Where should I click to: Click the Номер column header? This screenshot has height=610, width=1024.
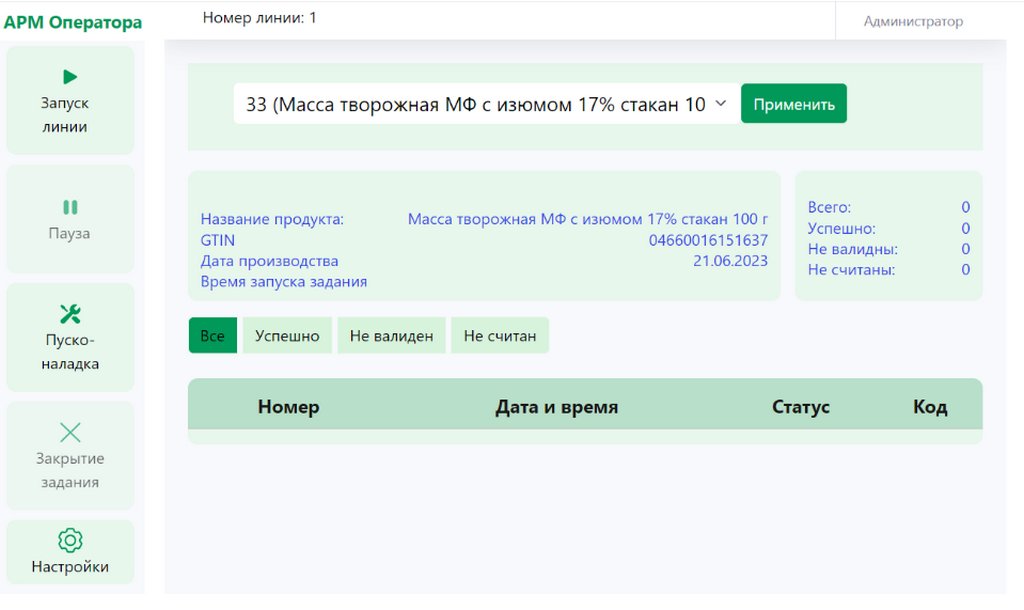coord(289,407)
